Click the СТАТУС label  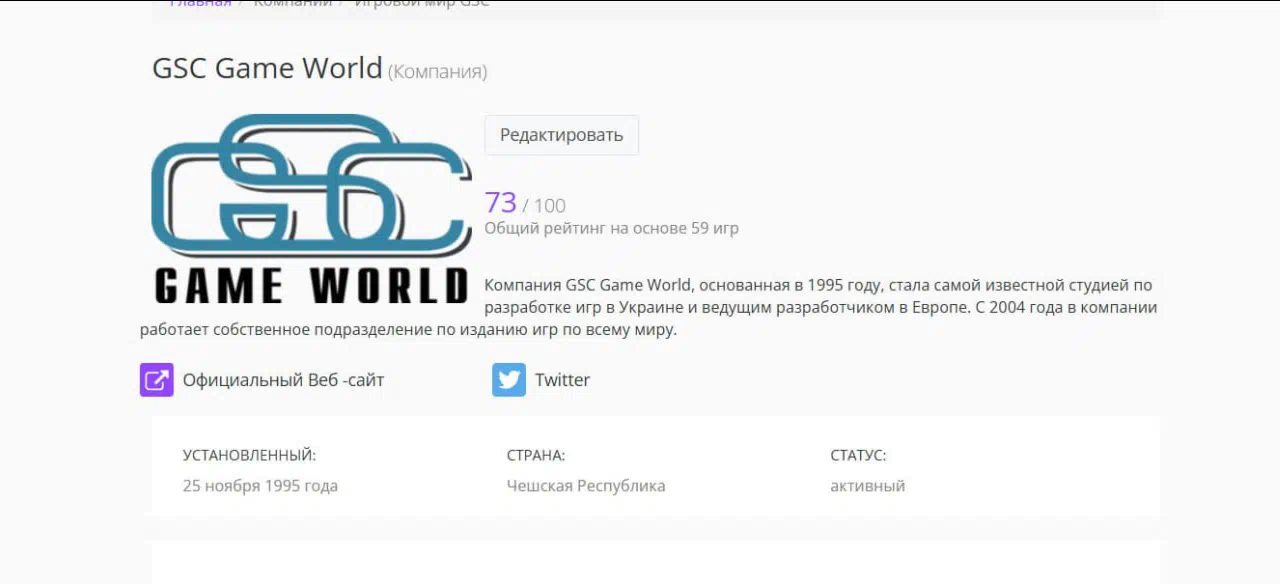click(x=858, y=455)
